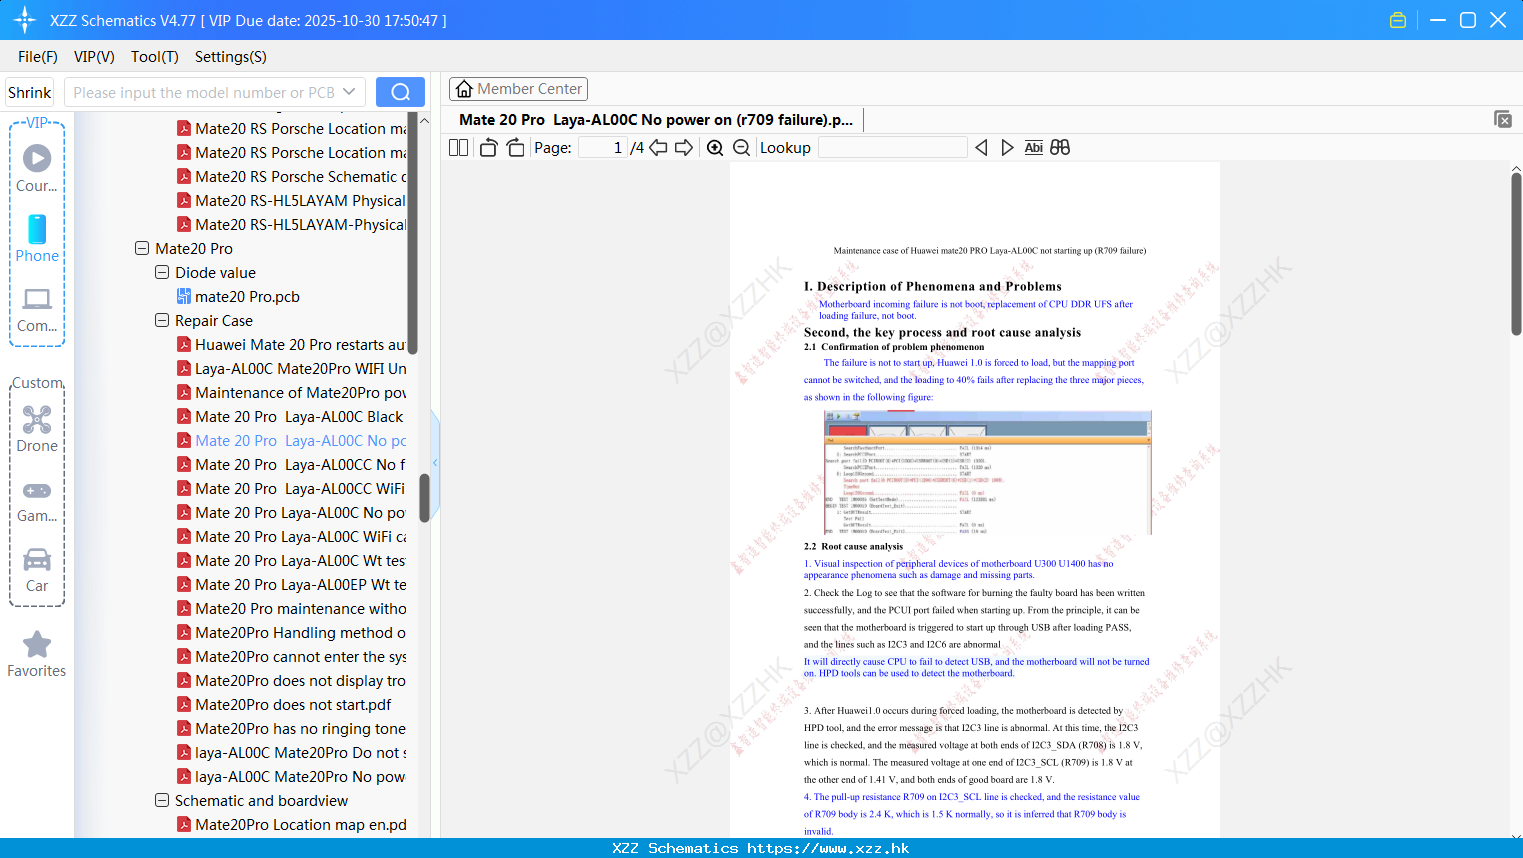This screenshot has height=858, width=1523.
Task: Open the Car category
Action: (x=37, y=569)
